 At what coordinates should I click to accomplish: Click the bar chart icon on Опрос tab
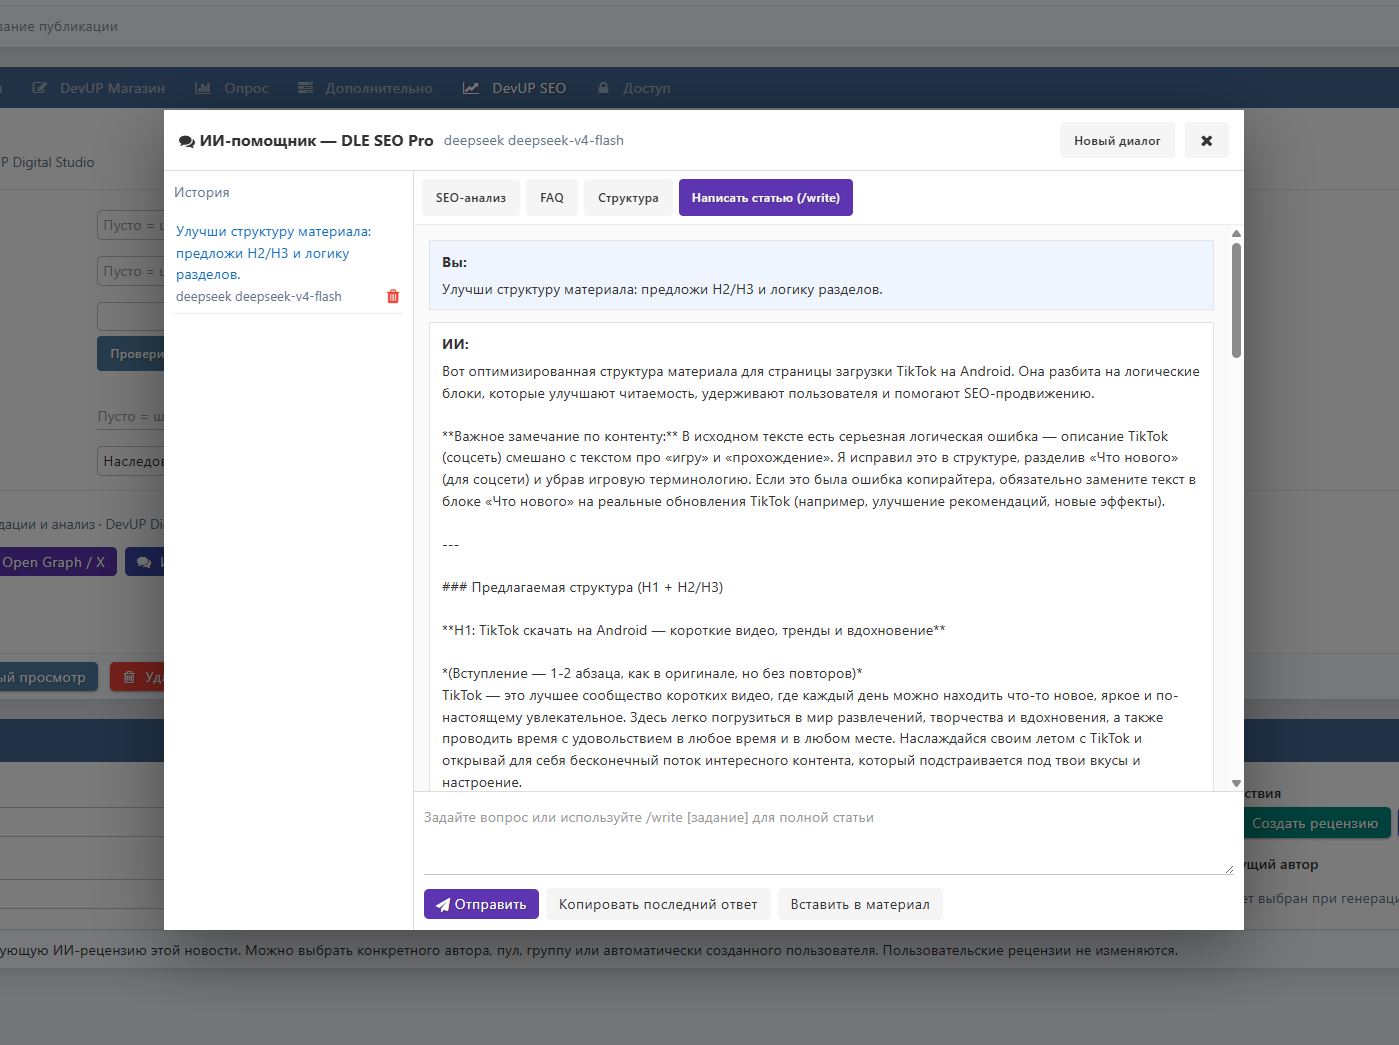(203, 88)
